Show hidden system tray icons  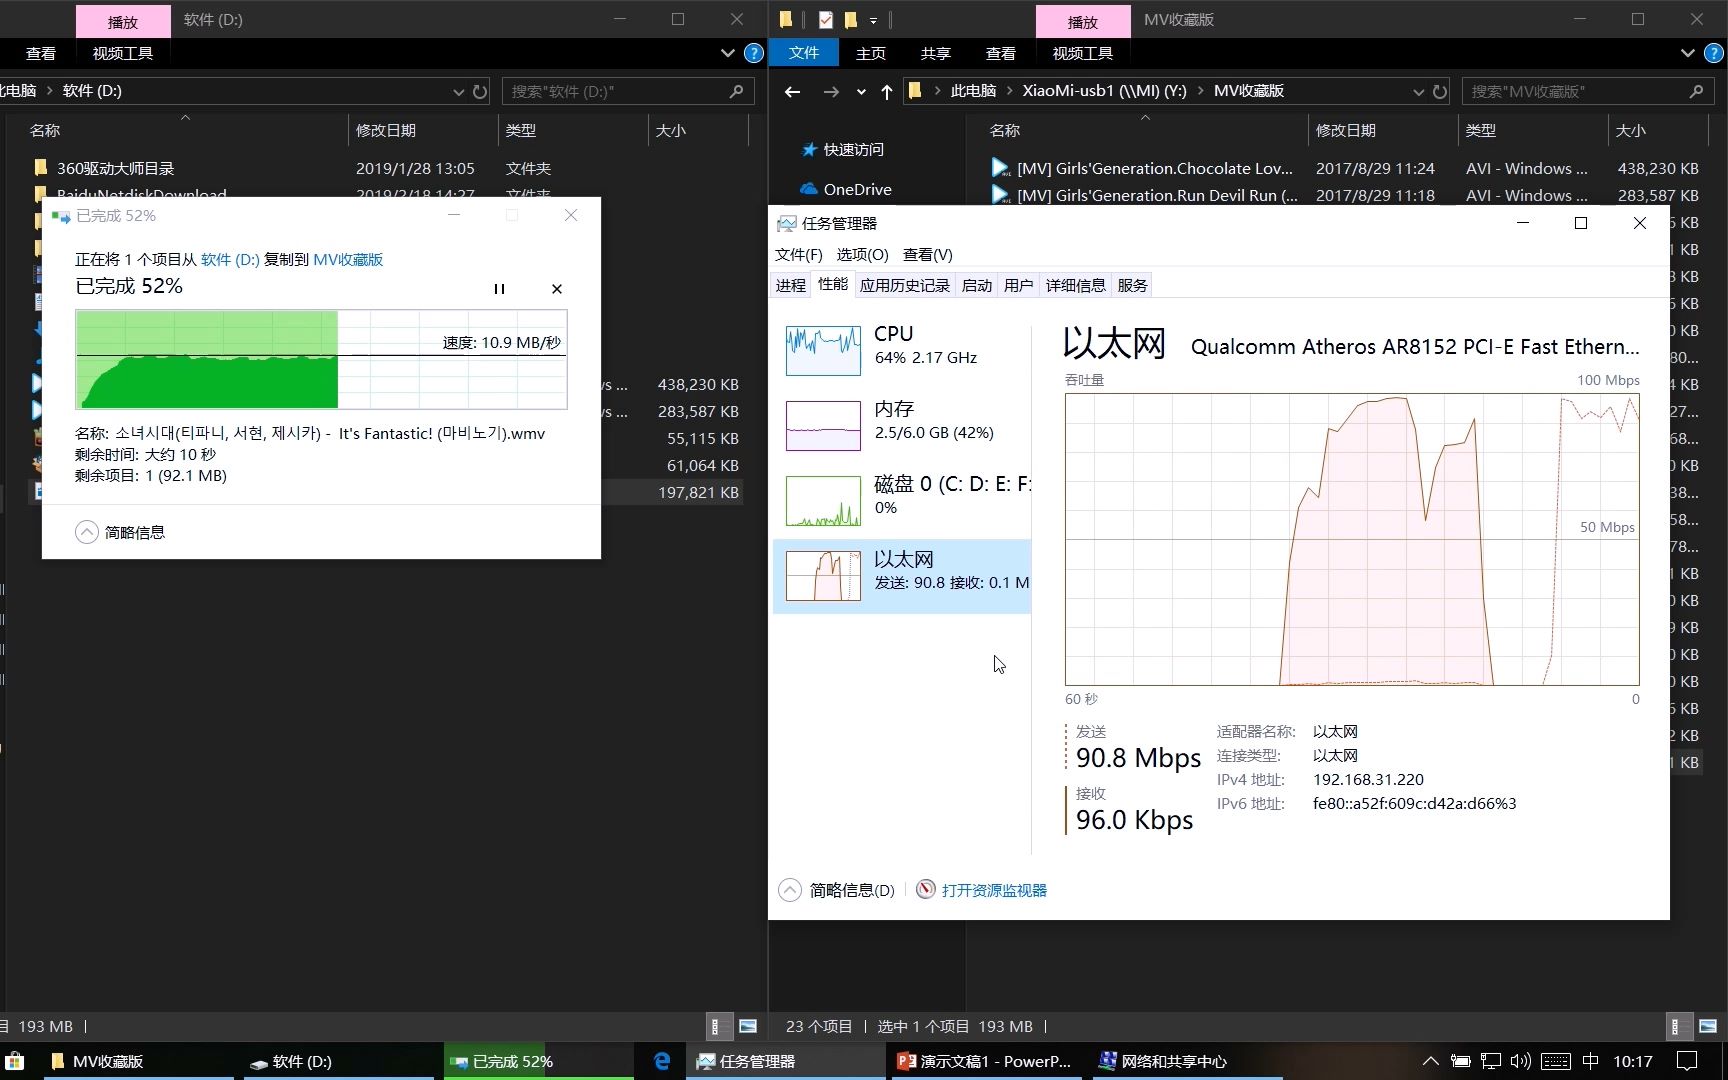(x=1431, y=1061)
